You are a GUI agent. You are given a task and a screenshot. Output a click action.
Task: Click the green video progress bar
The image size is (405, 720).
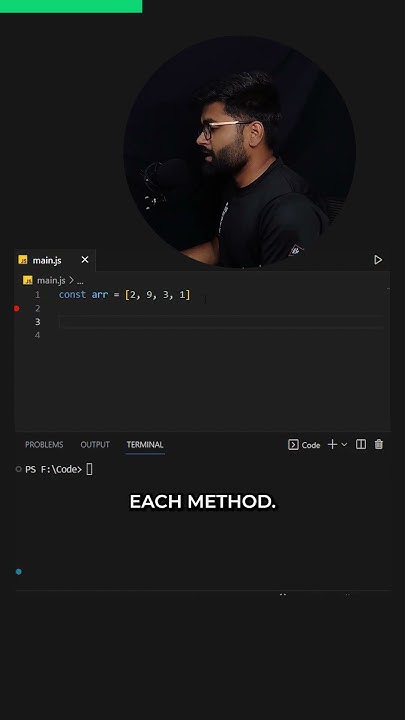(71, 6)
